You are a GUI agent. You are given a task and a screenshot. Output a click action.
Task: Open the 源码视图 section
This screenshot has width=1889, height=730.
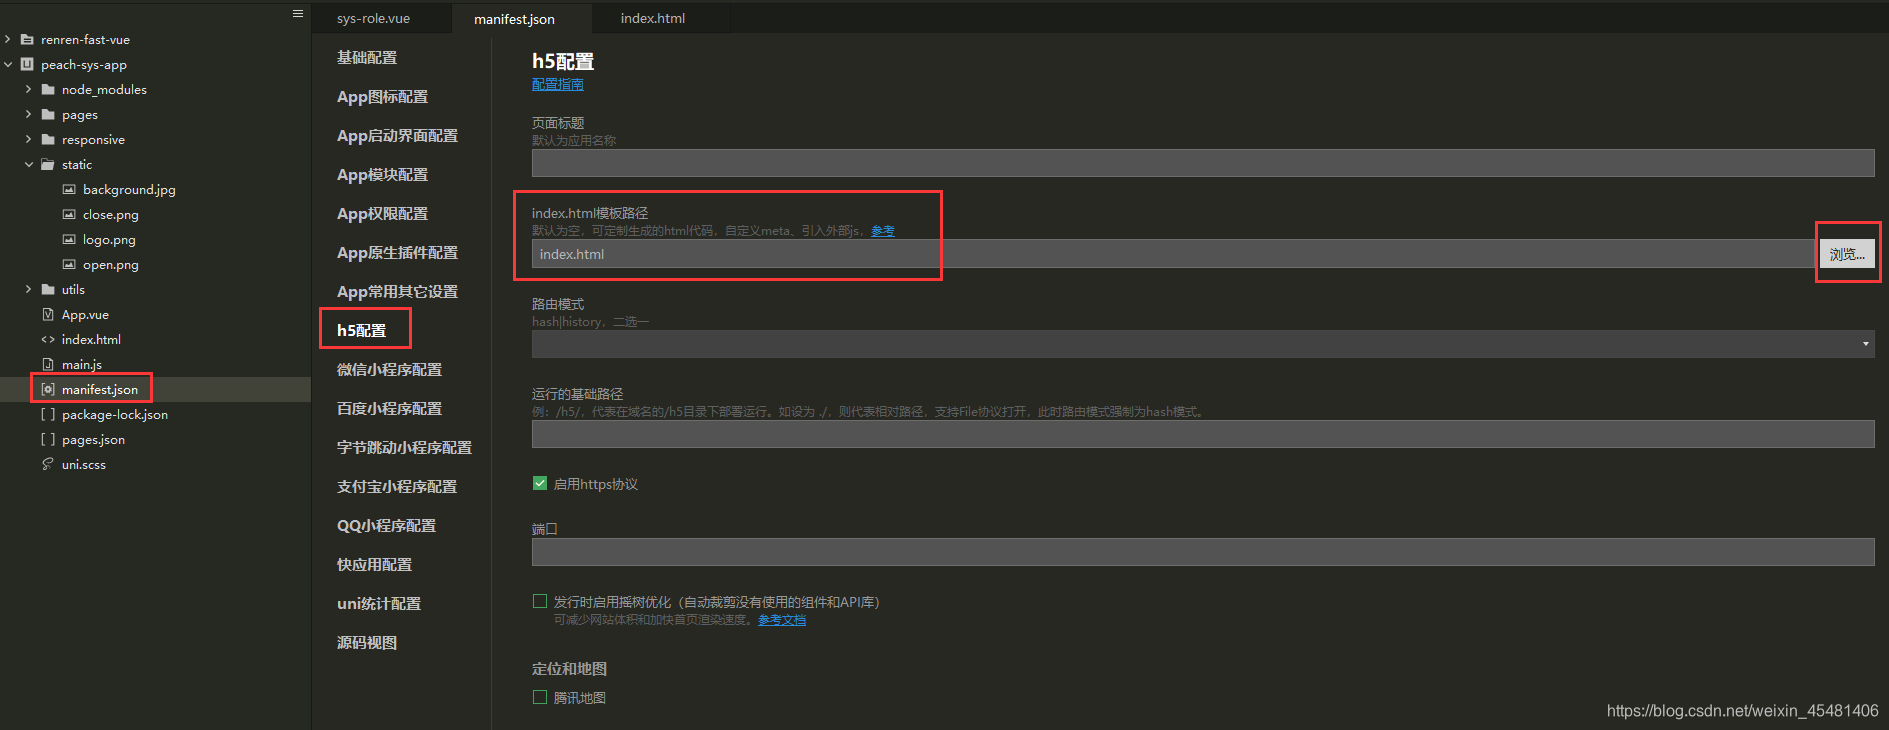click(x=367, y=643)
